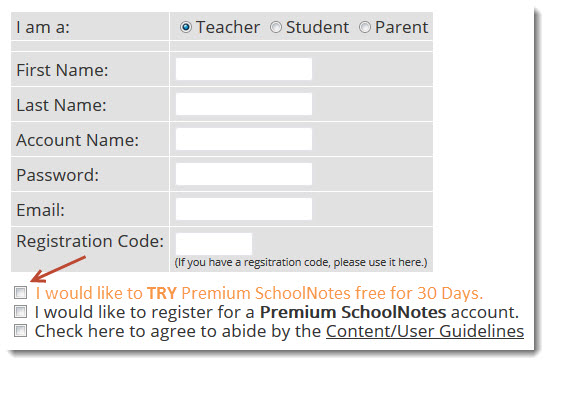Check the 30-day free trial checkbox
Image resolution: width=582 pixels, height=395 pixels.
coord(21,293)
